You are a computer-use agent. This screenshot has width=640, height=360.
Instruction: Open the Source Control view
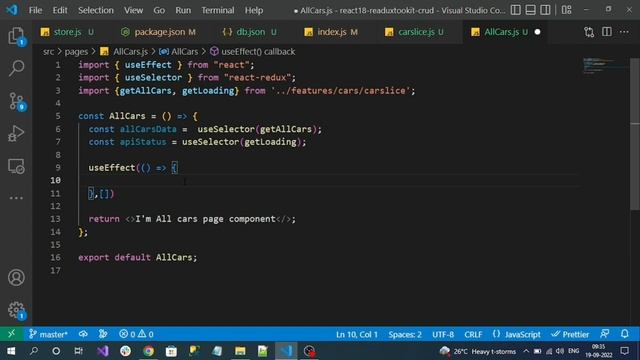pos(16,101)
